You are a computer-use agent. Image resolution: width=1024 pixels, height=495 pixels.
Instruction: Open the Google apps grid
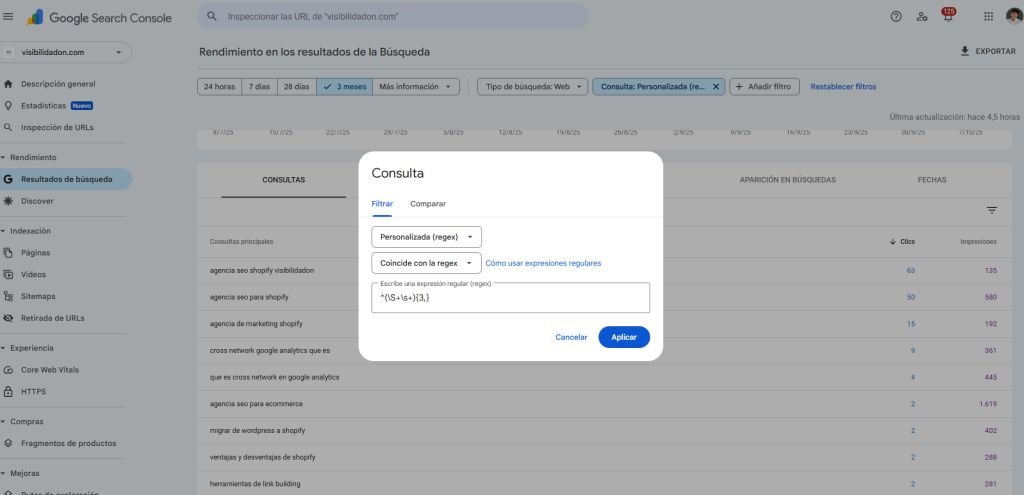click(988, 17)
